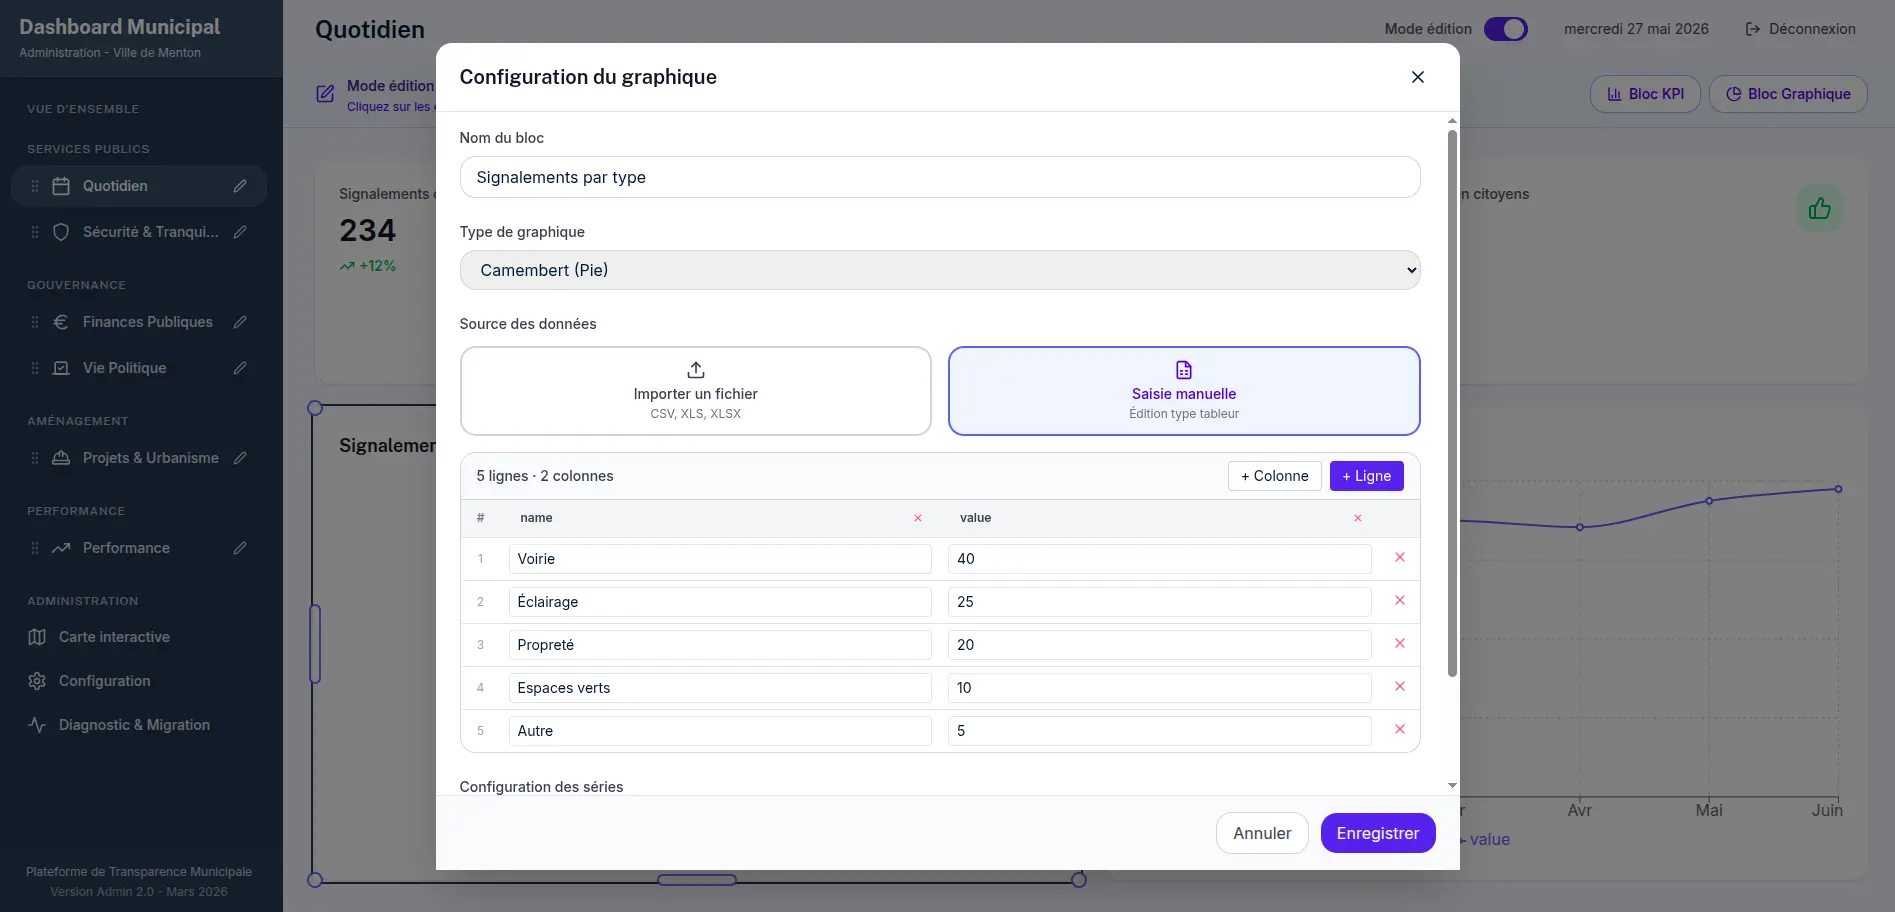Screen dimensions: 1895x912
Task: Open Carte interactive
Action: pos(139,637)
